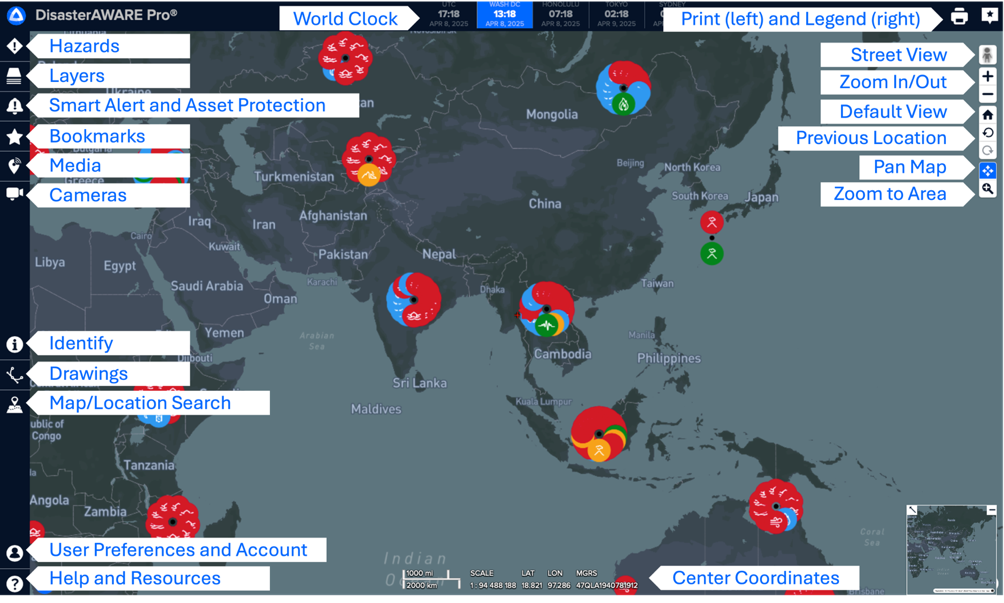
Task: Select the Pan Map tool
Action: click(987, 170)
